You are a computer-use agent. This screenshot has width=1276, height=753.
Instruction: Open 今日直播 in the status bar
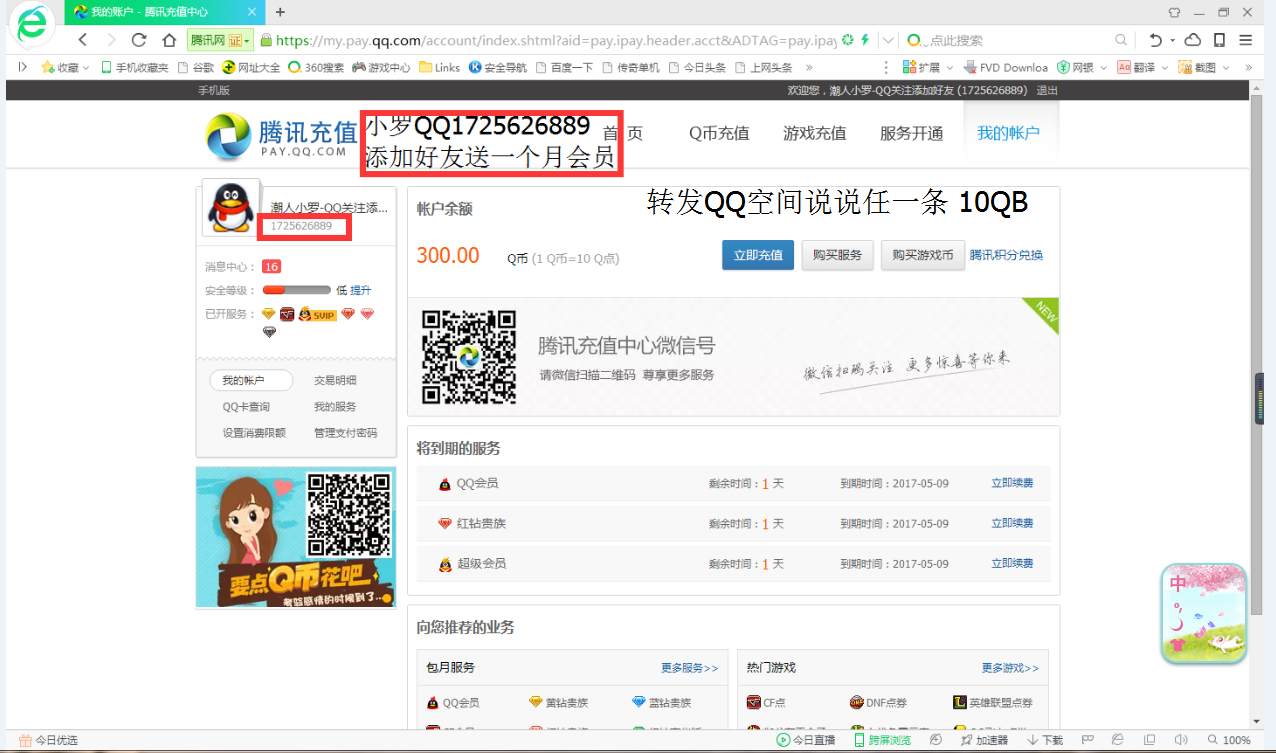coord(806,741)
